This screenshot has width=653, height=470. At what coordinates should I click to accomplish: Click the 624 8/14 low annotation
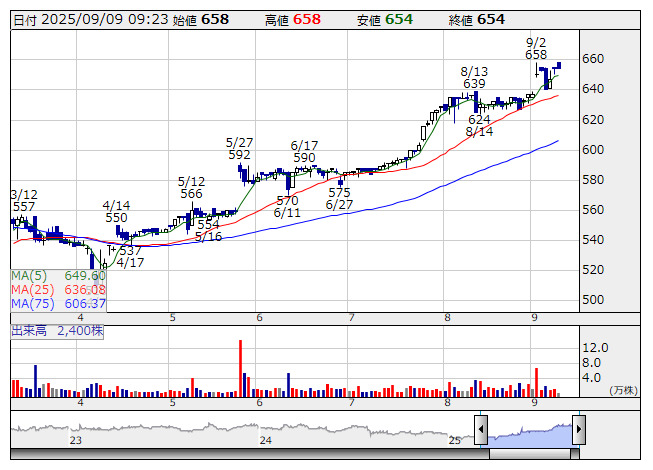click(479, 126)
